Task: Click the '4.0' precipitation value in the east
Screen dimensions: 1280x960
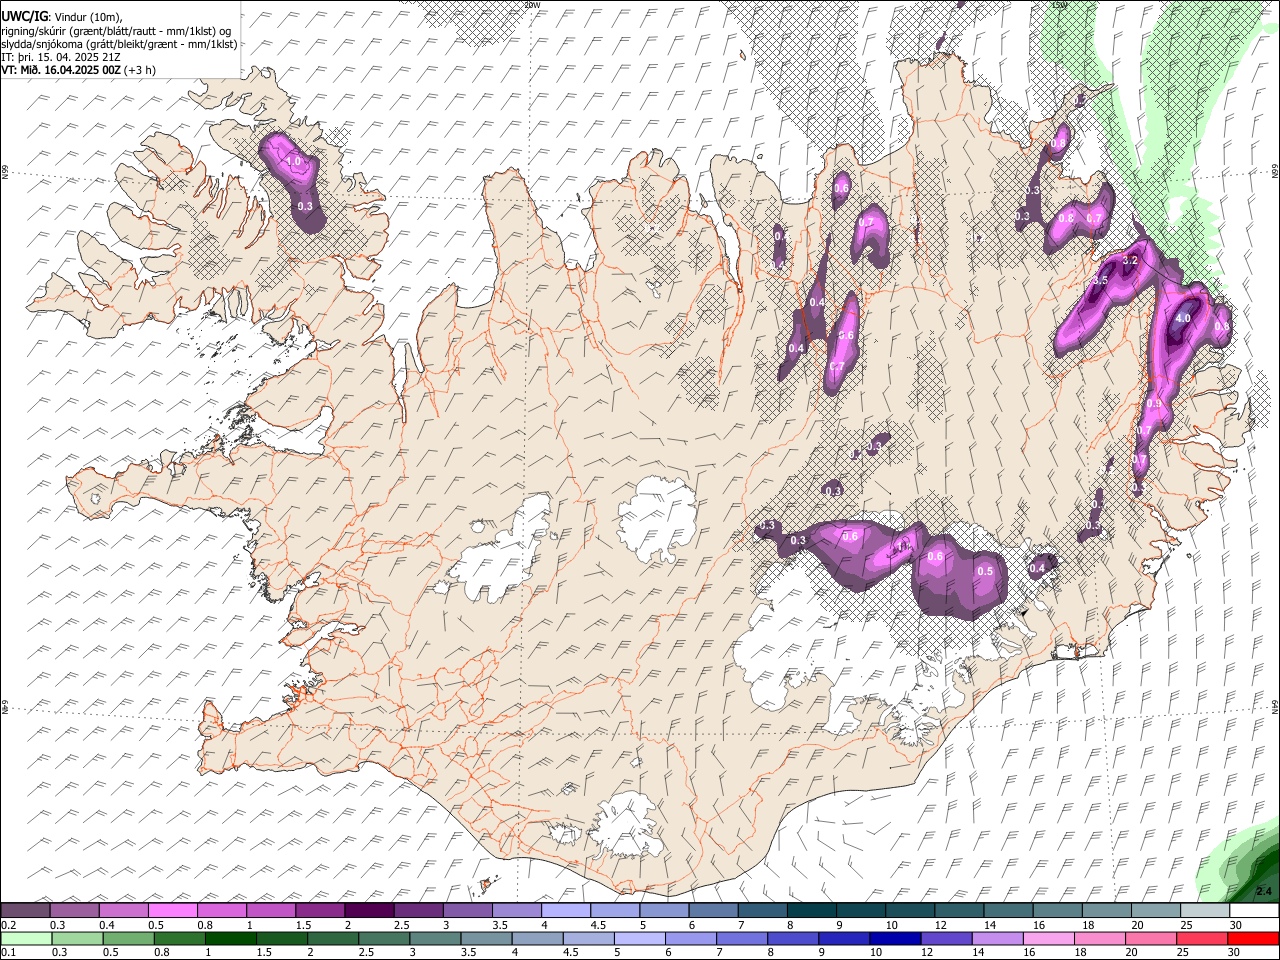Action: 1183,318
